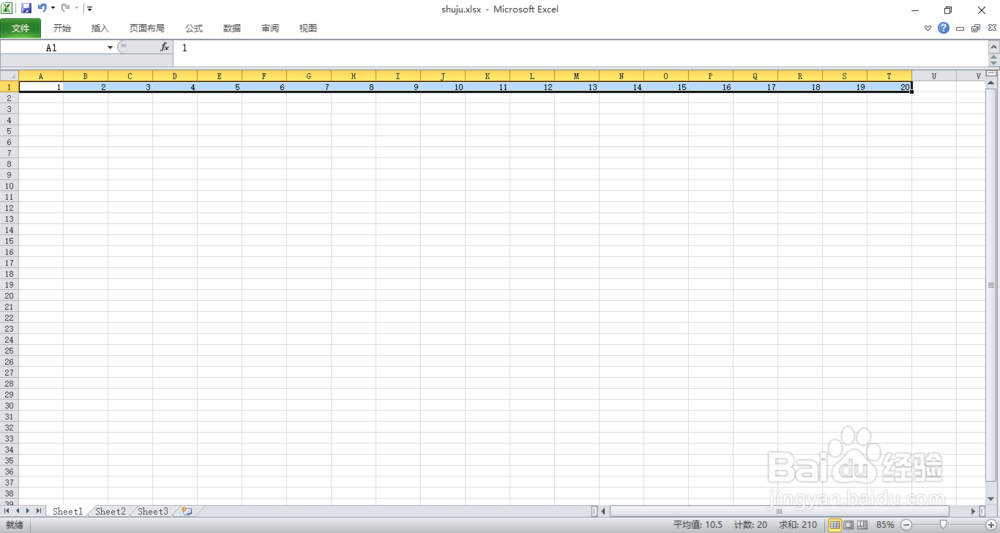Image resolution: width=1000 pixels, height=533 pixels.
Task: Select row header 1
Action: click(x=9, y=87)
